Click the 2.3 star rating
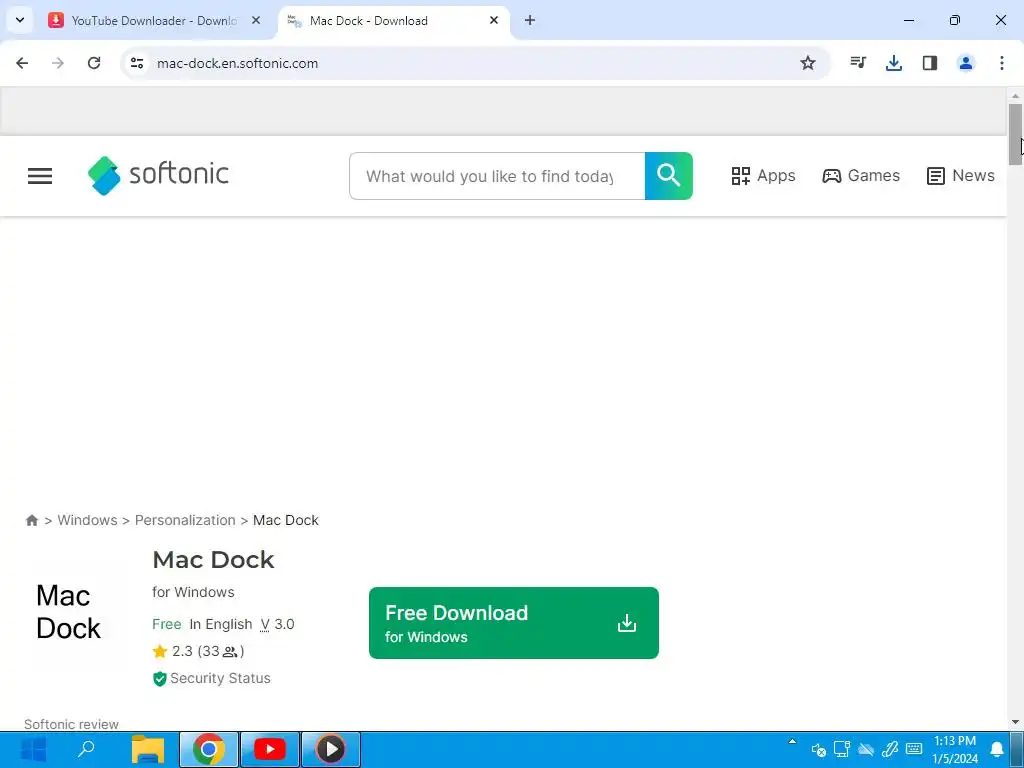Viewport: 1024px width, 768px height. point(198,651)
